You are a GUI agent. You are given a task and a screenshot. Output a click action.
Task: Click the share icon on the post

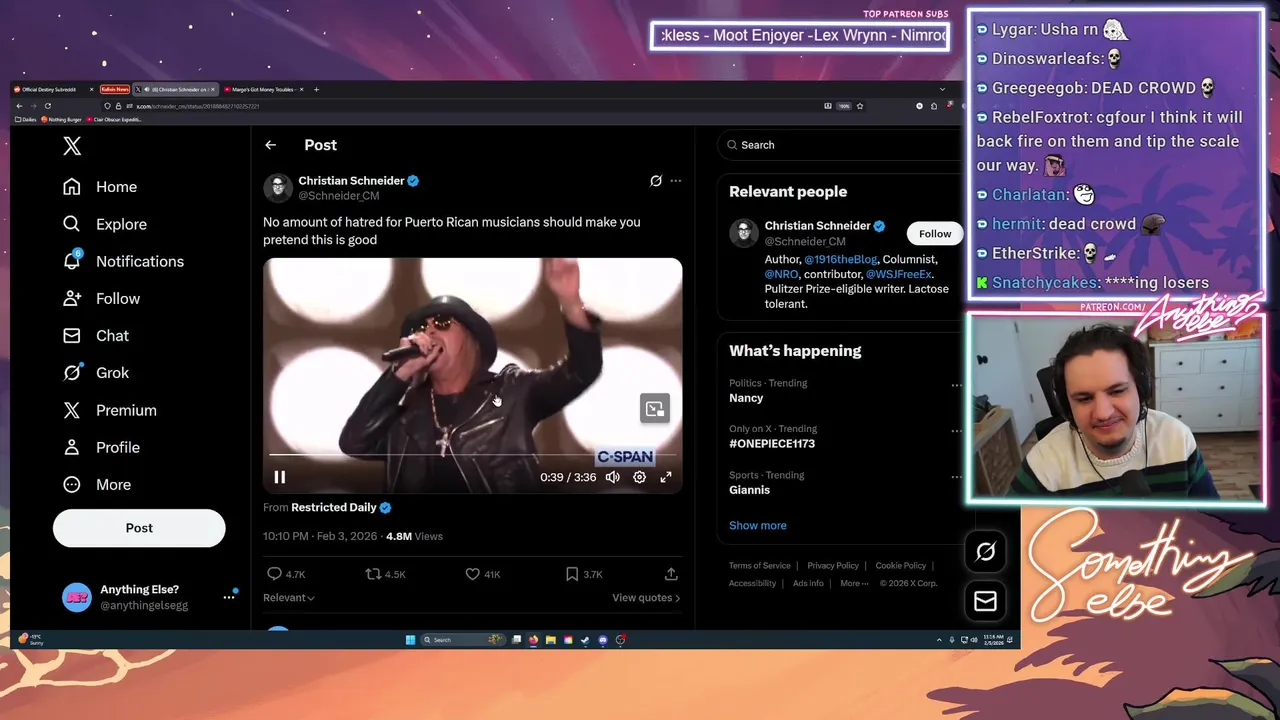pos(671,574)
